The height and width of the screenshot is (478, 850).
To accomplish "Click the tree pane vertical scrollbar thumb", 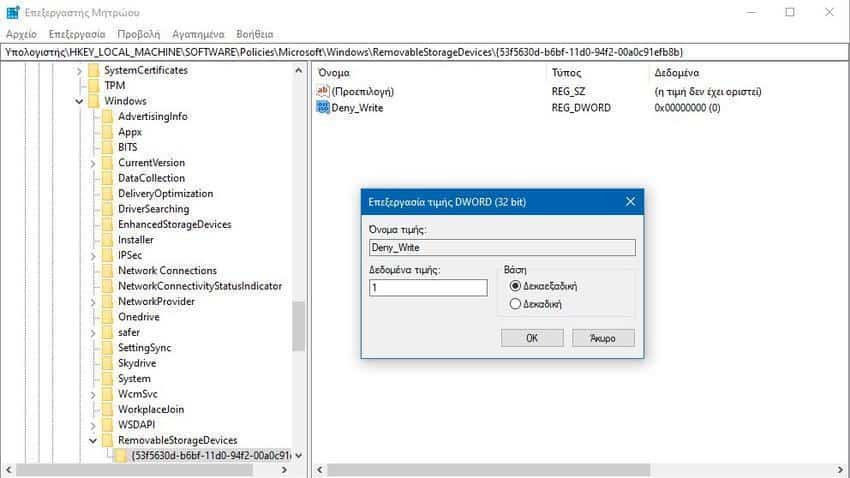I will point(298,325).
